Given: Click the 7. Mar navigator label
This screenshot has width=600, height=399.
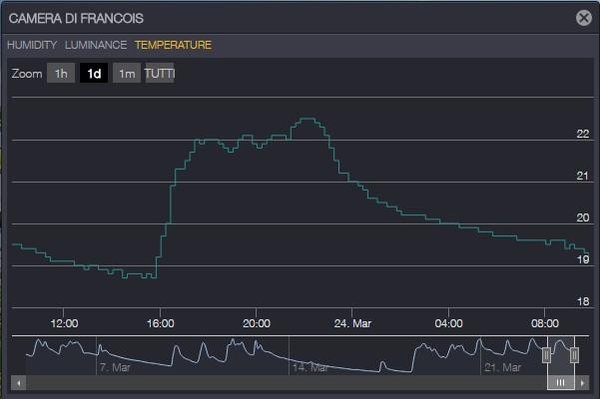Looking at the screenshot, I should [x=115, y=368].
